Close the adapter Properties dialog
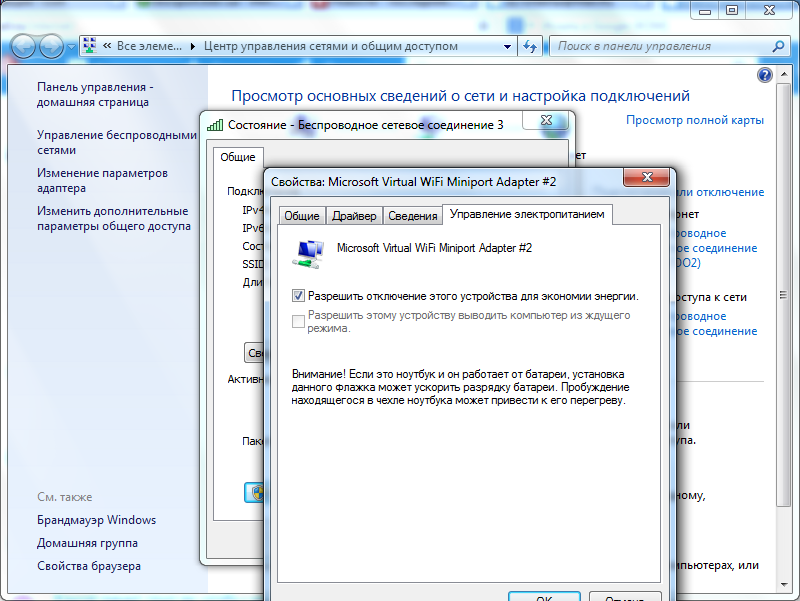The height and width of the screenshot is (601, 800). 646,177
